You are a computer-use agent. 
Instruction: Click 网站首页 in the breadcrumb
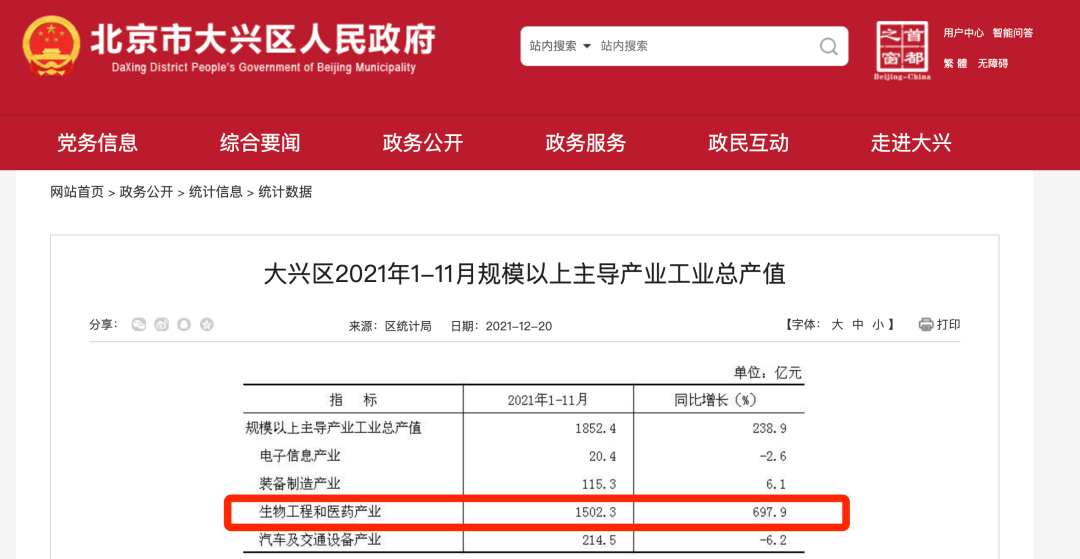[77, 192]
